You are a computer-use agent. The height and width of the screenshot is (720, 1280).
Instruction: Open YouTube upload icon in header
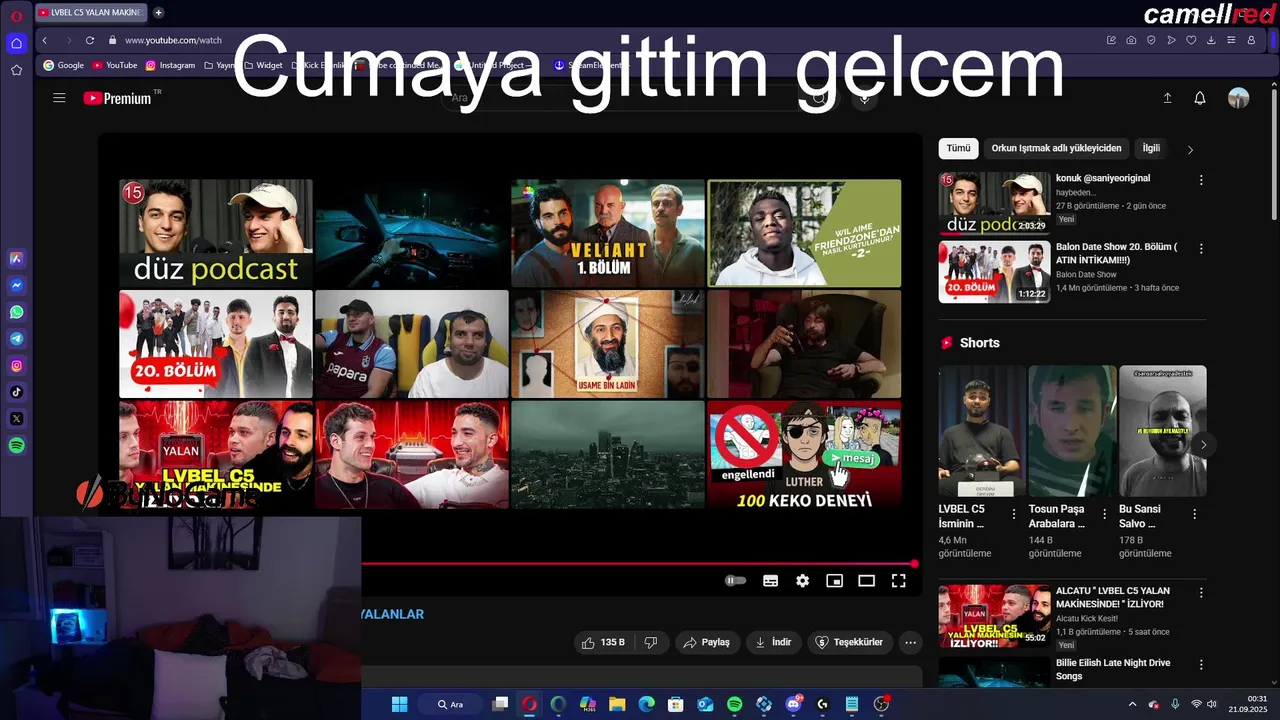coord(1167,98)
